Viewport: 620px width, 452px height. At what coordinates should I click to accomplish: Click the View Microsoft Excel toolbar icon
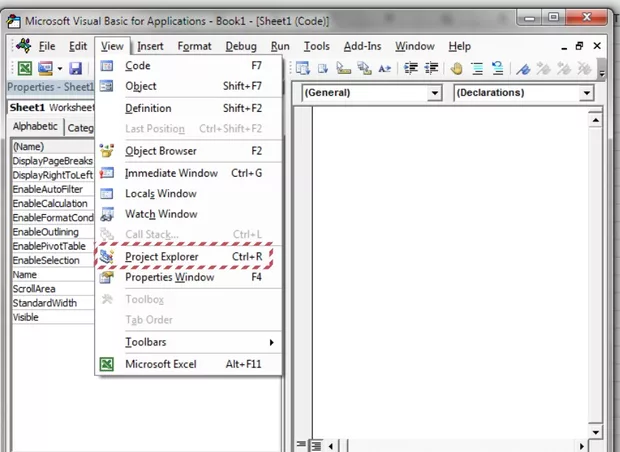(25, 68)
